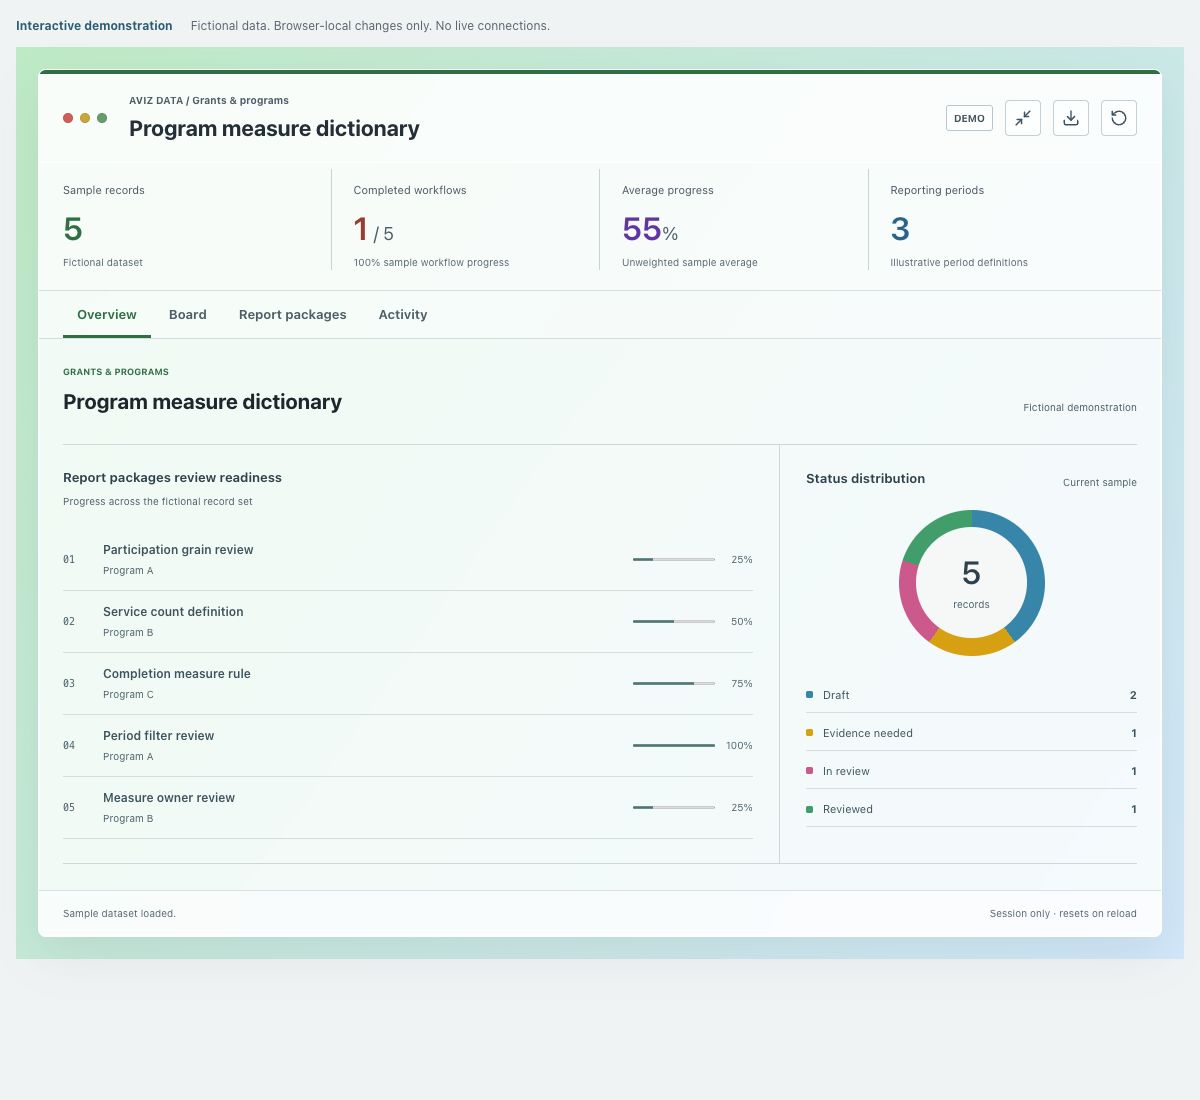Select the Period filter review row
This screenshot has width=1200, height=1100.
408,746
